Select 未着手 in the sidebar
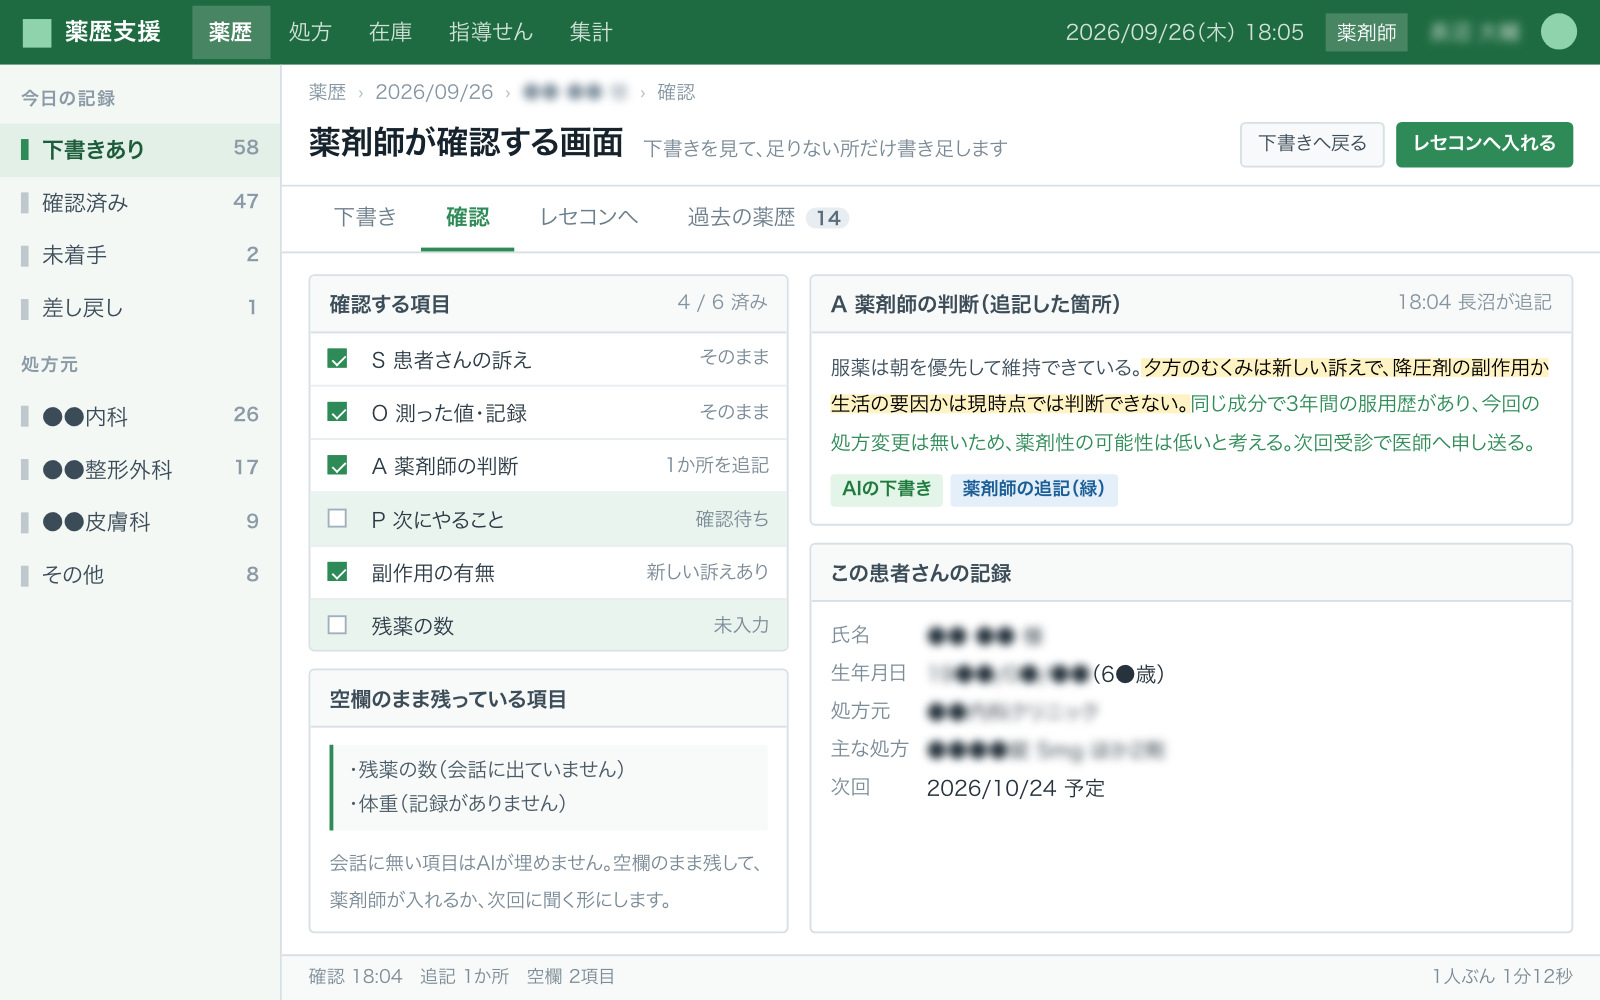This screenshot has height=1000, width=1600. pyautogui.click(x=140, y=255)
